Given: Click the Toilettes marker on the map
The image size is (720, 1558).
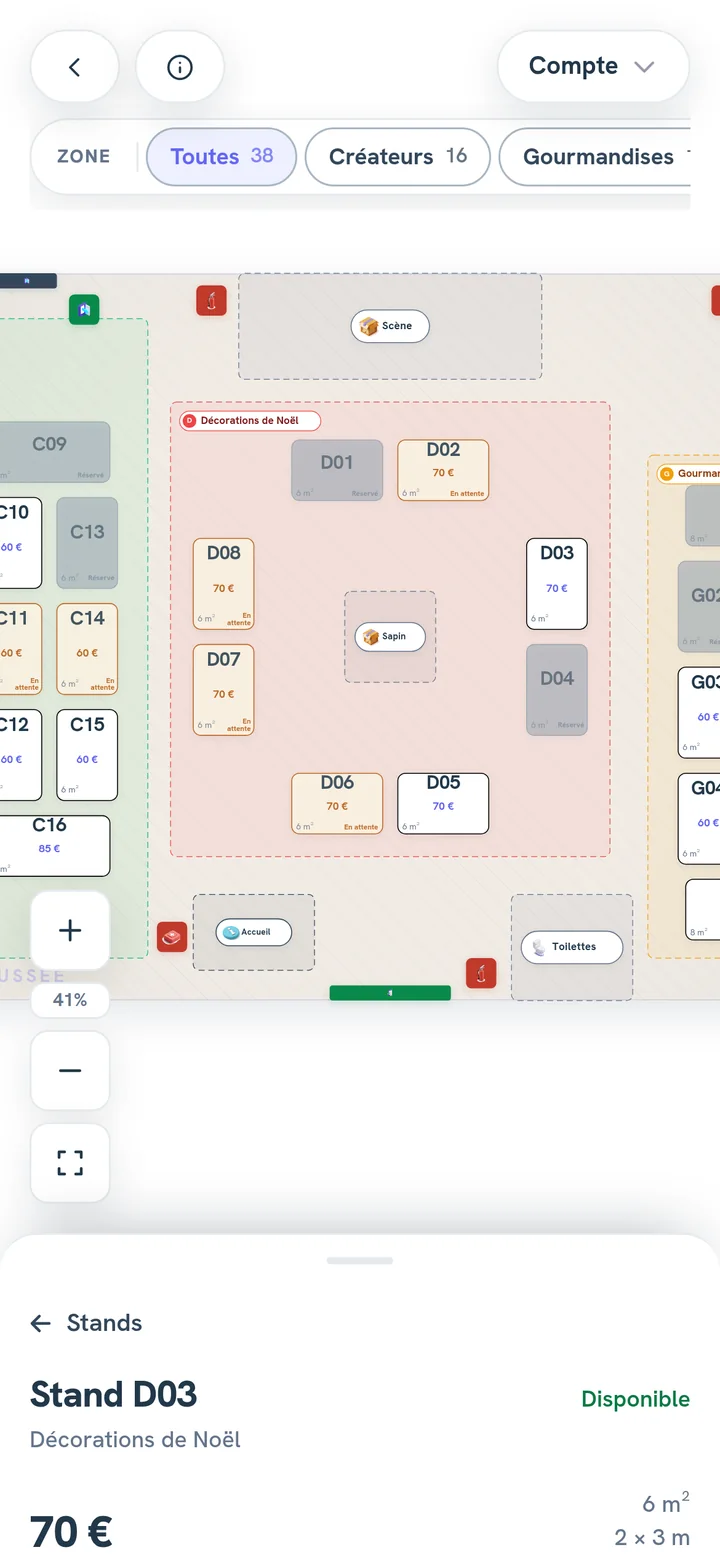Looking at the screenshot, I should [572, 947].
